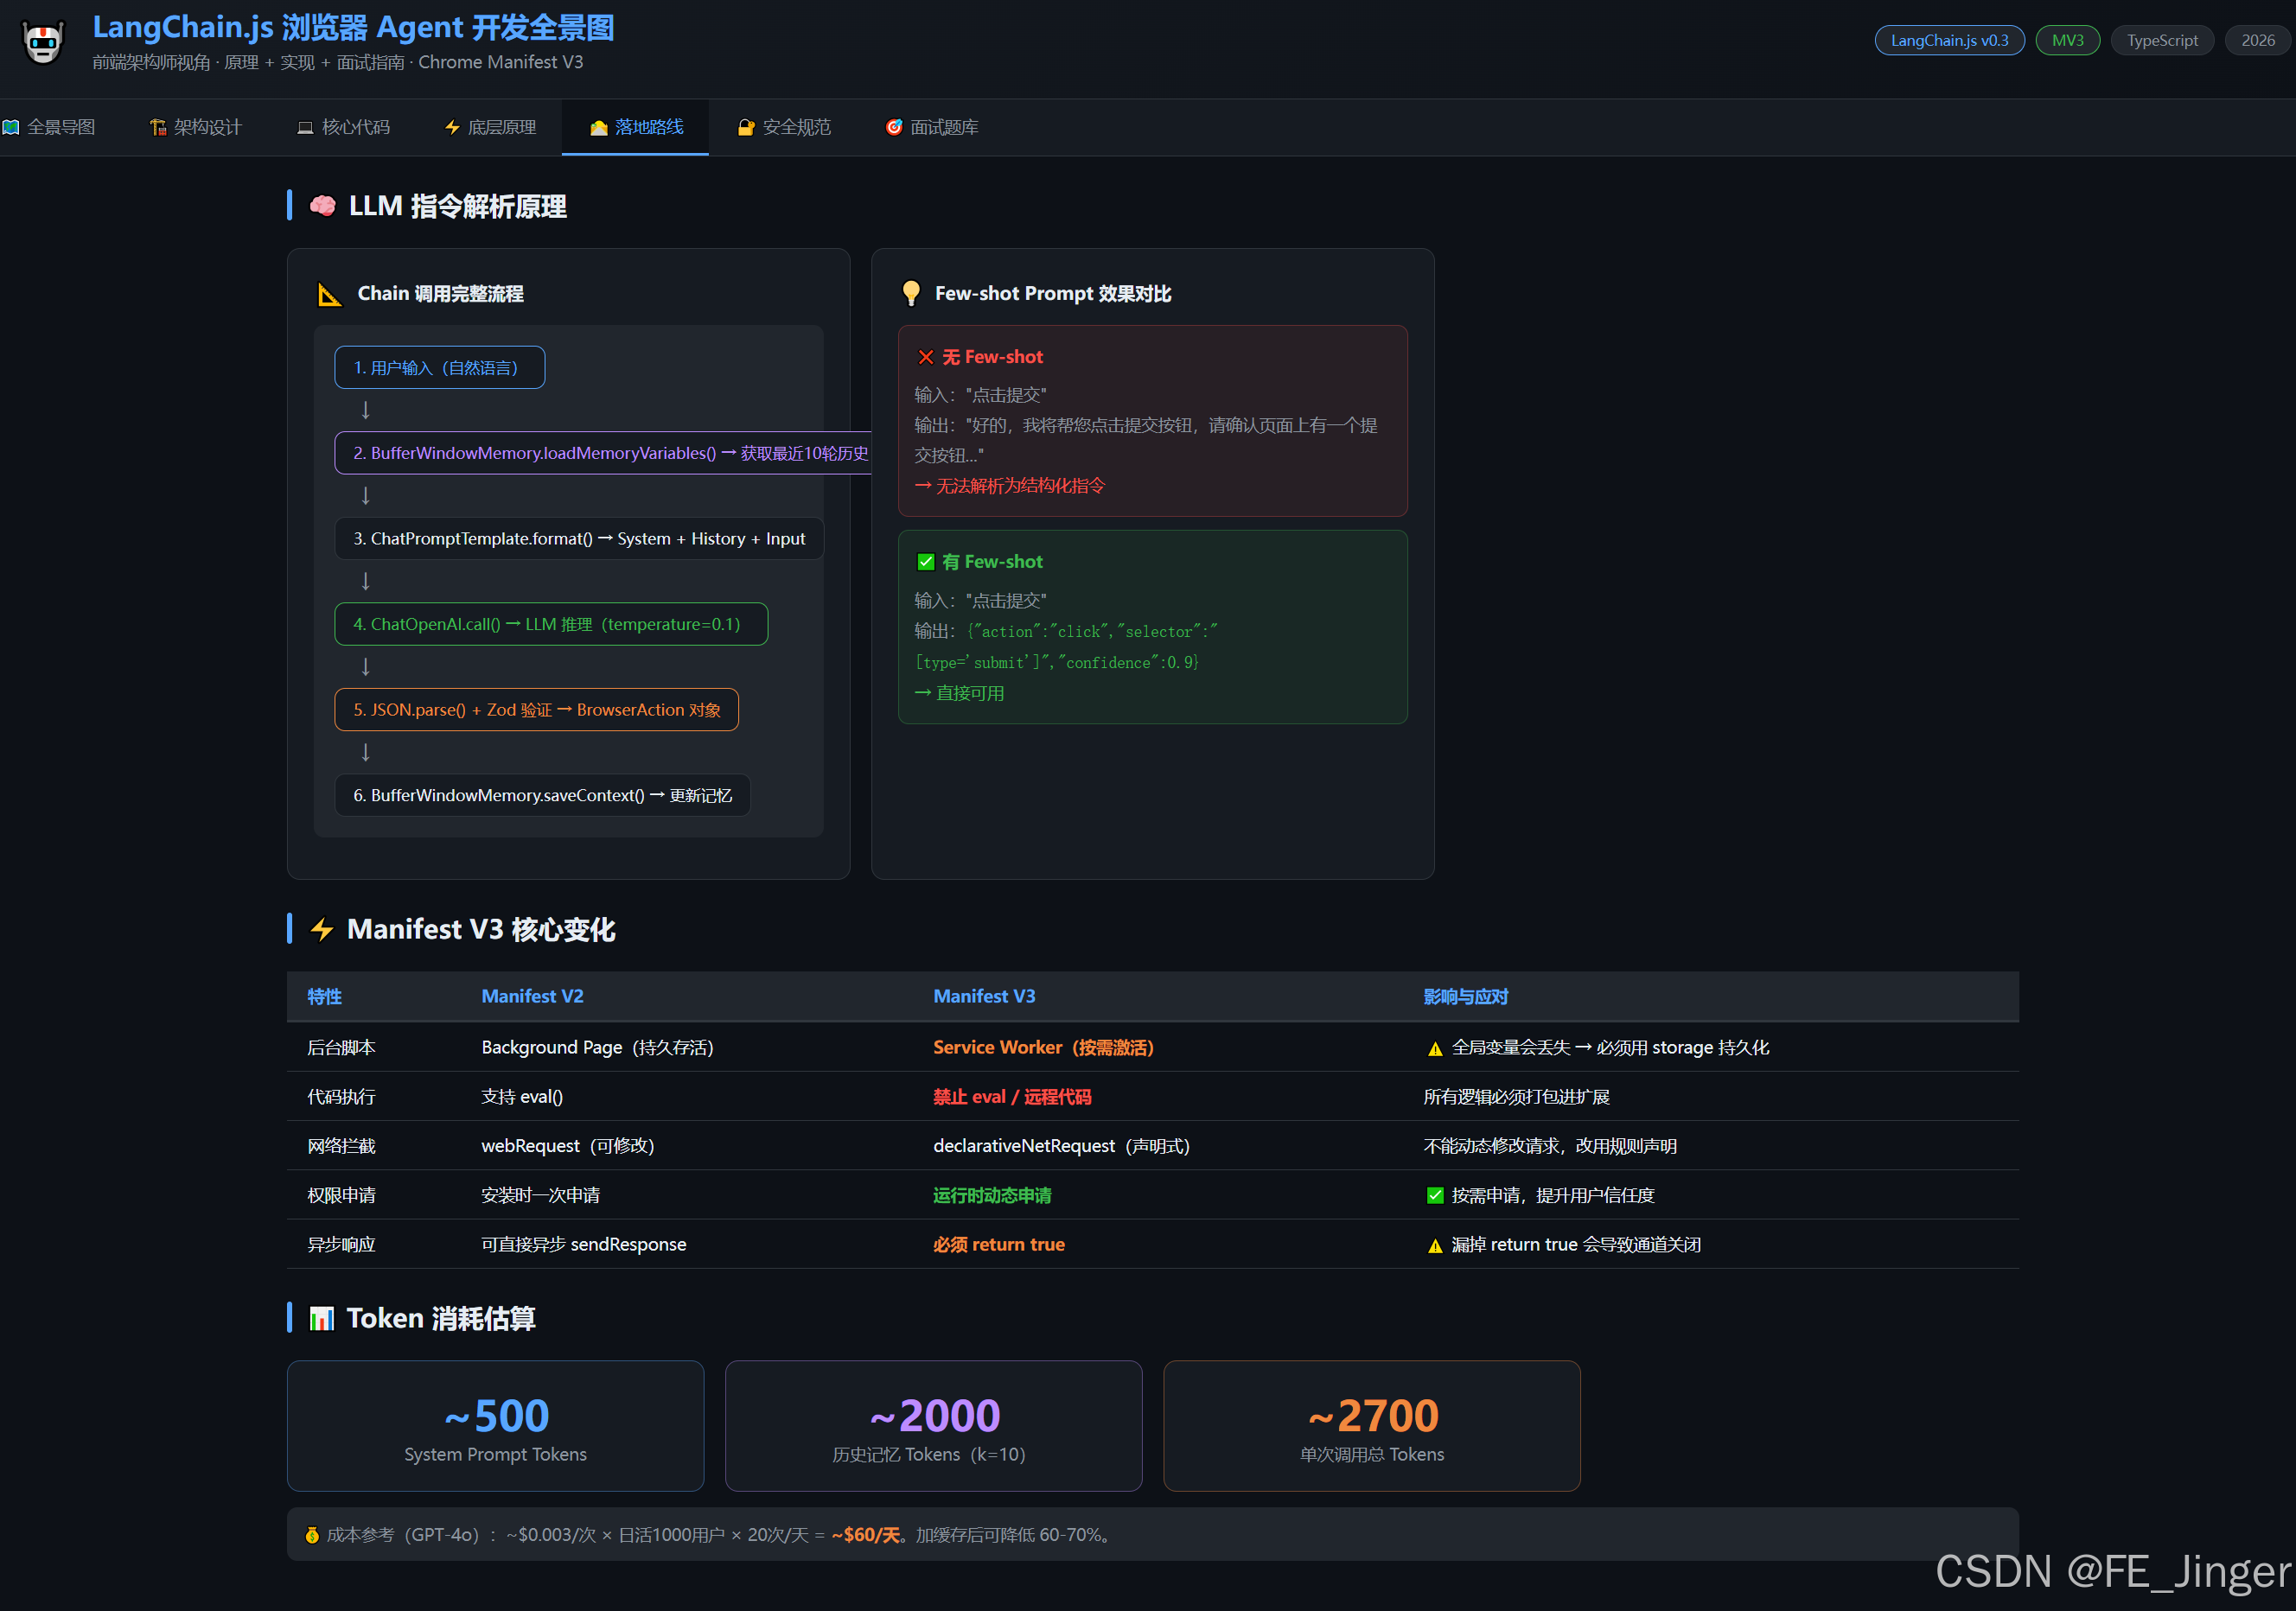Click green checkmark beside 有 Few-shot
The width and height of the screenshot is (2296, 1611).
click(925, 562)
